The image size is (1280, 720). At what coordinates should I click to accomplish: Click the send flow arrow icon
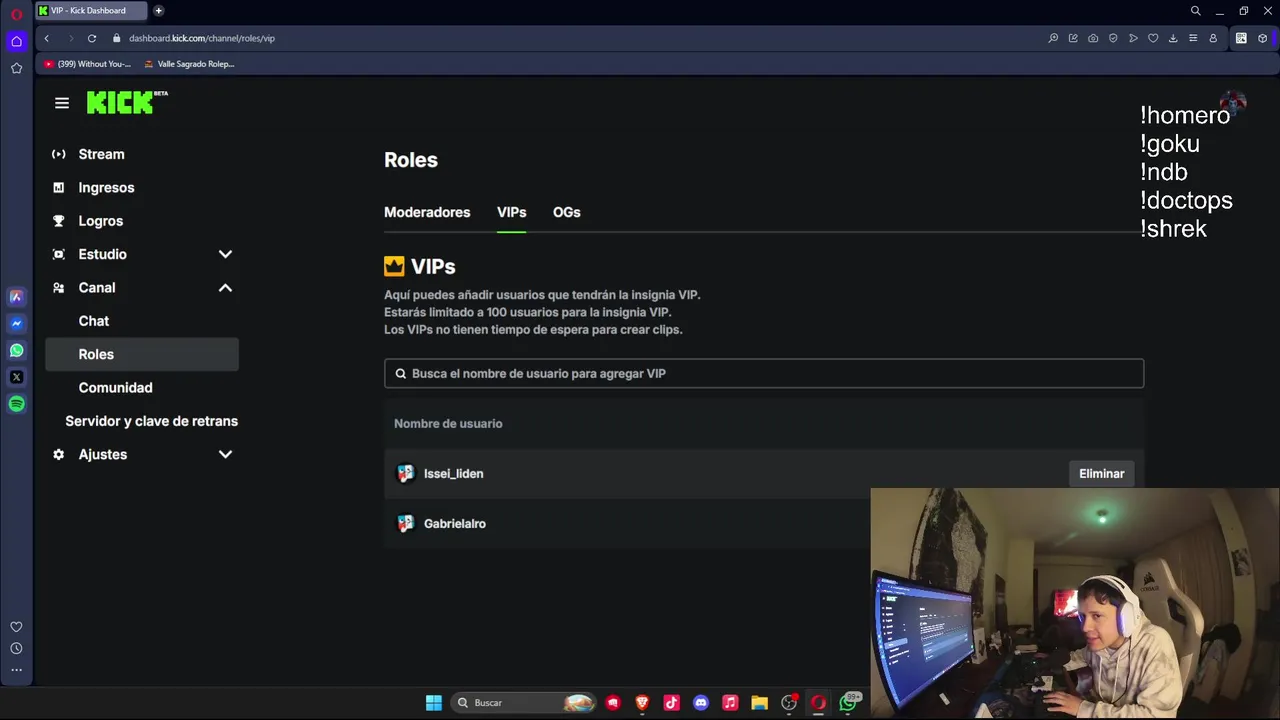pos(1133,38)
